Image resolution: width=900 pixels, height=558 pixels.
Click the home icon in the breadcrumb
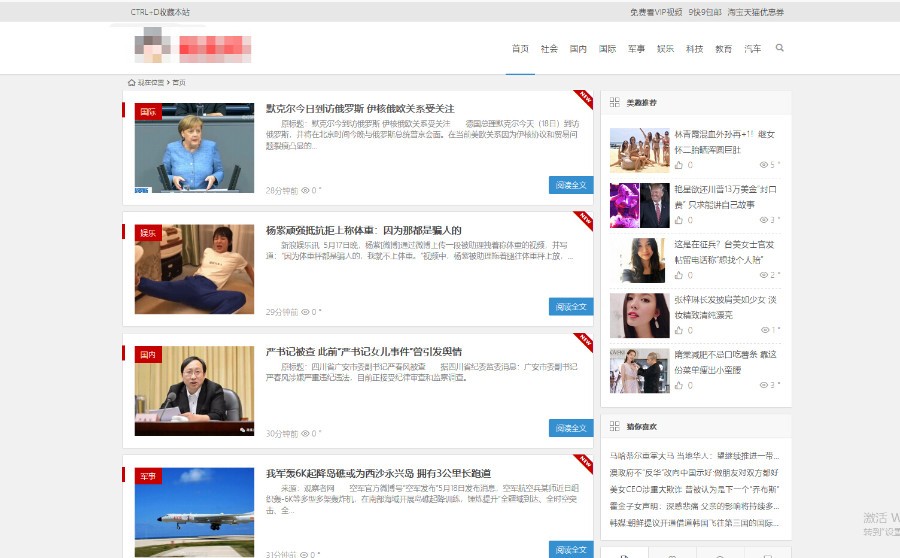tap(131, 83)
